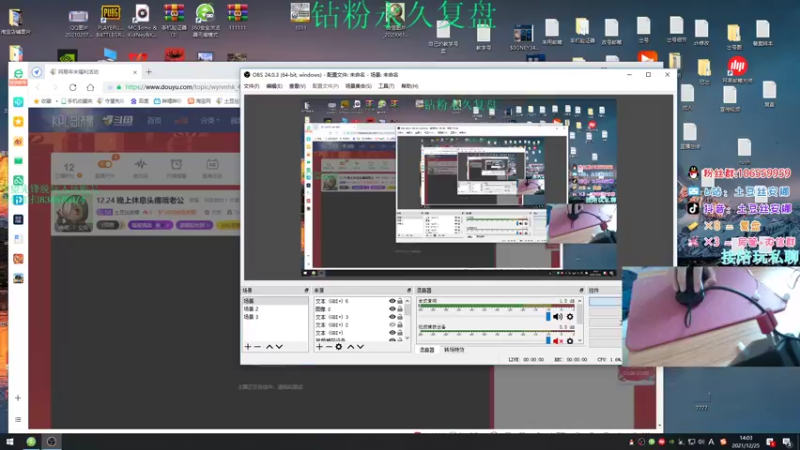The height and width of the screenshot is (450, 800).
Task: Select the '图像 2' source row
Action: tap(359, 309)
